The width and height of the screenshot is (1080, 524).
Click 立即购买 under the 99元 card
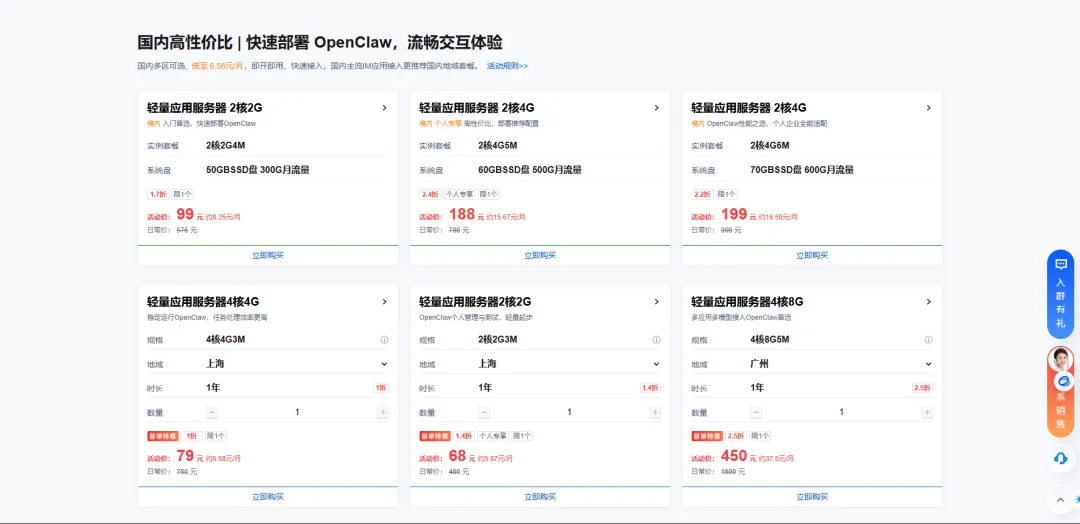268,255
